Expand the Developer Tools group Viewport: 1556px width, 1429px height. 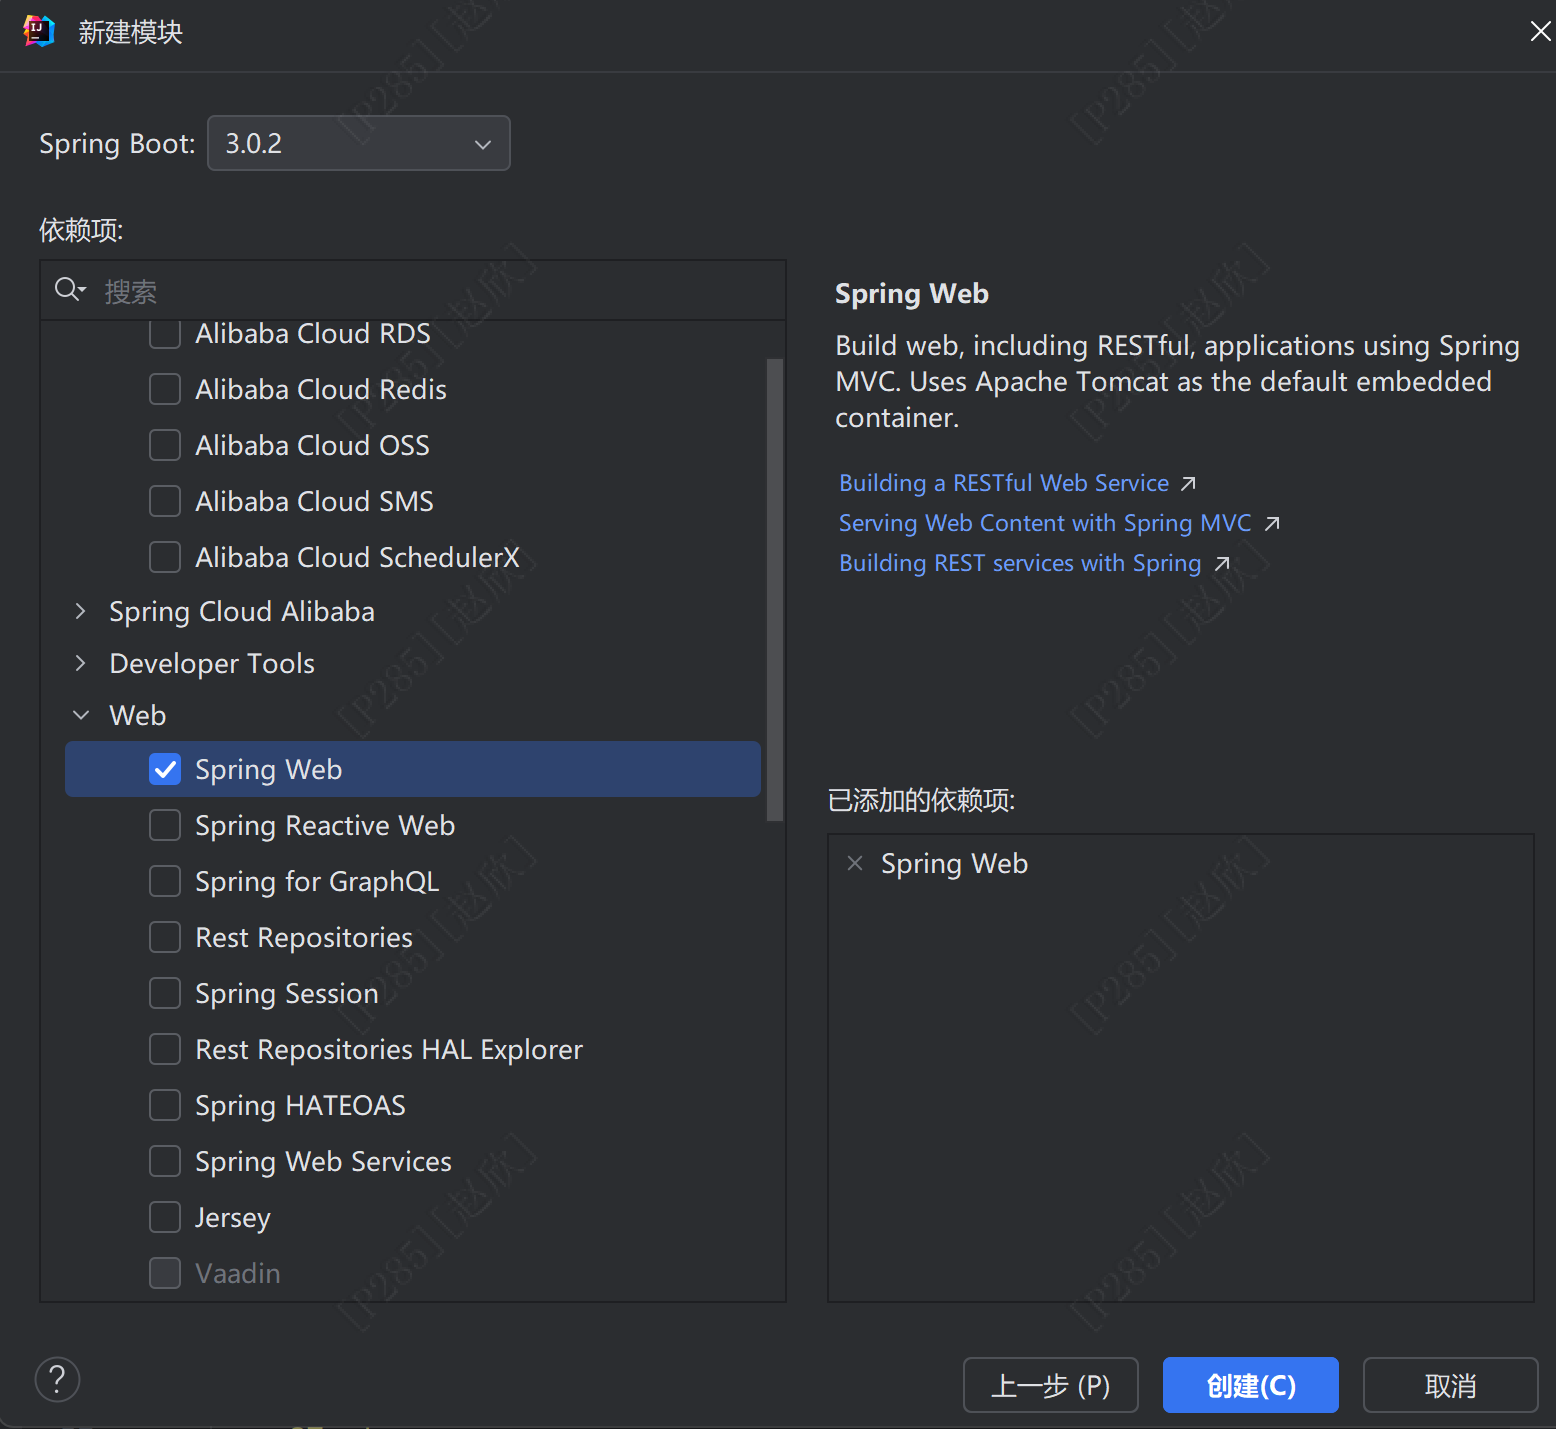[x=81, y=663]
